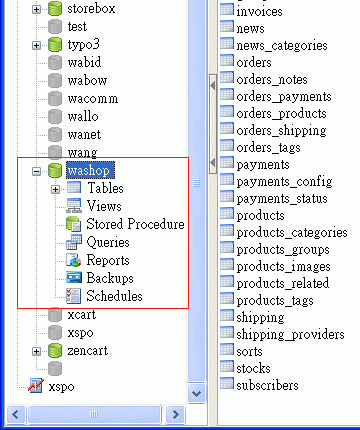
Task: Click the lower splitter collapse arrow
Action: pyautogui.click(x=213, y=163)
